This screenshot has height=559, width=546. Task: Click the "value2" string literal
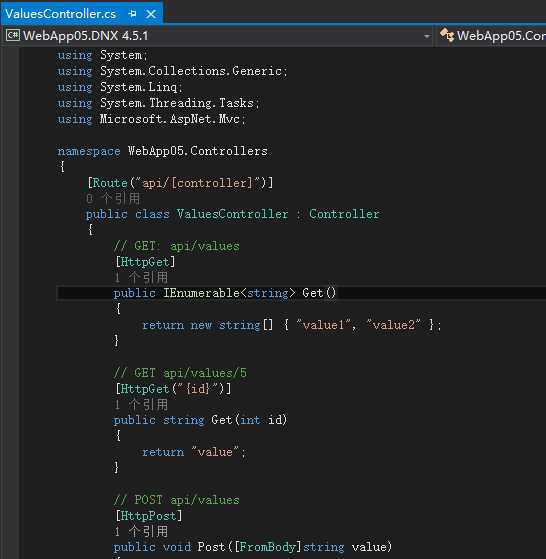pos(393,325)
